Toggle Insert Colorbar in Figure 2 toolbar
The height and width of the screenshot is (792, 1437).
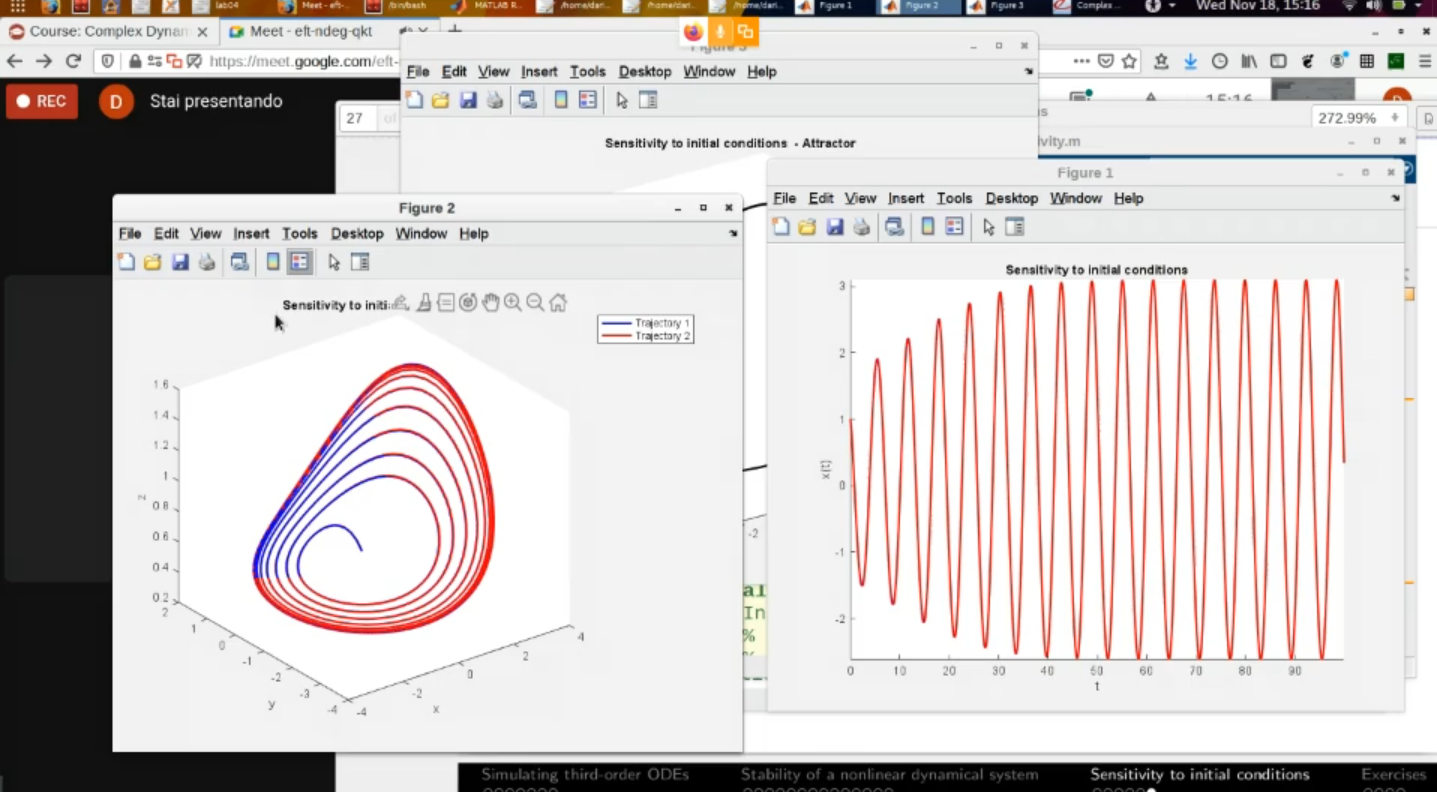click(x=273, y=262)
